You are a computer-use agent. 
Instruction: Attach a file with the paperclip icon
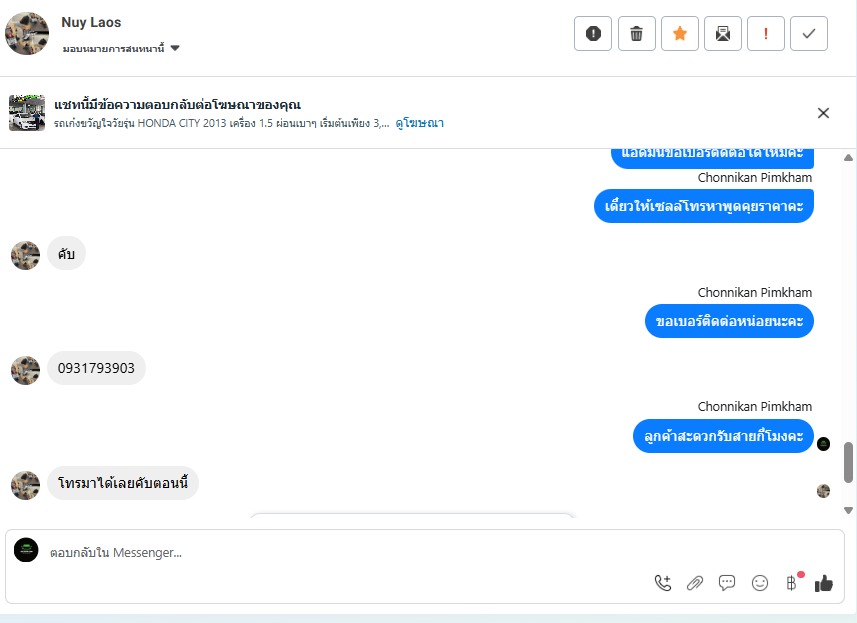pos(695,583)
